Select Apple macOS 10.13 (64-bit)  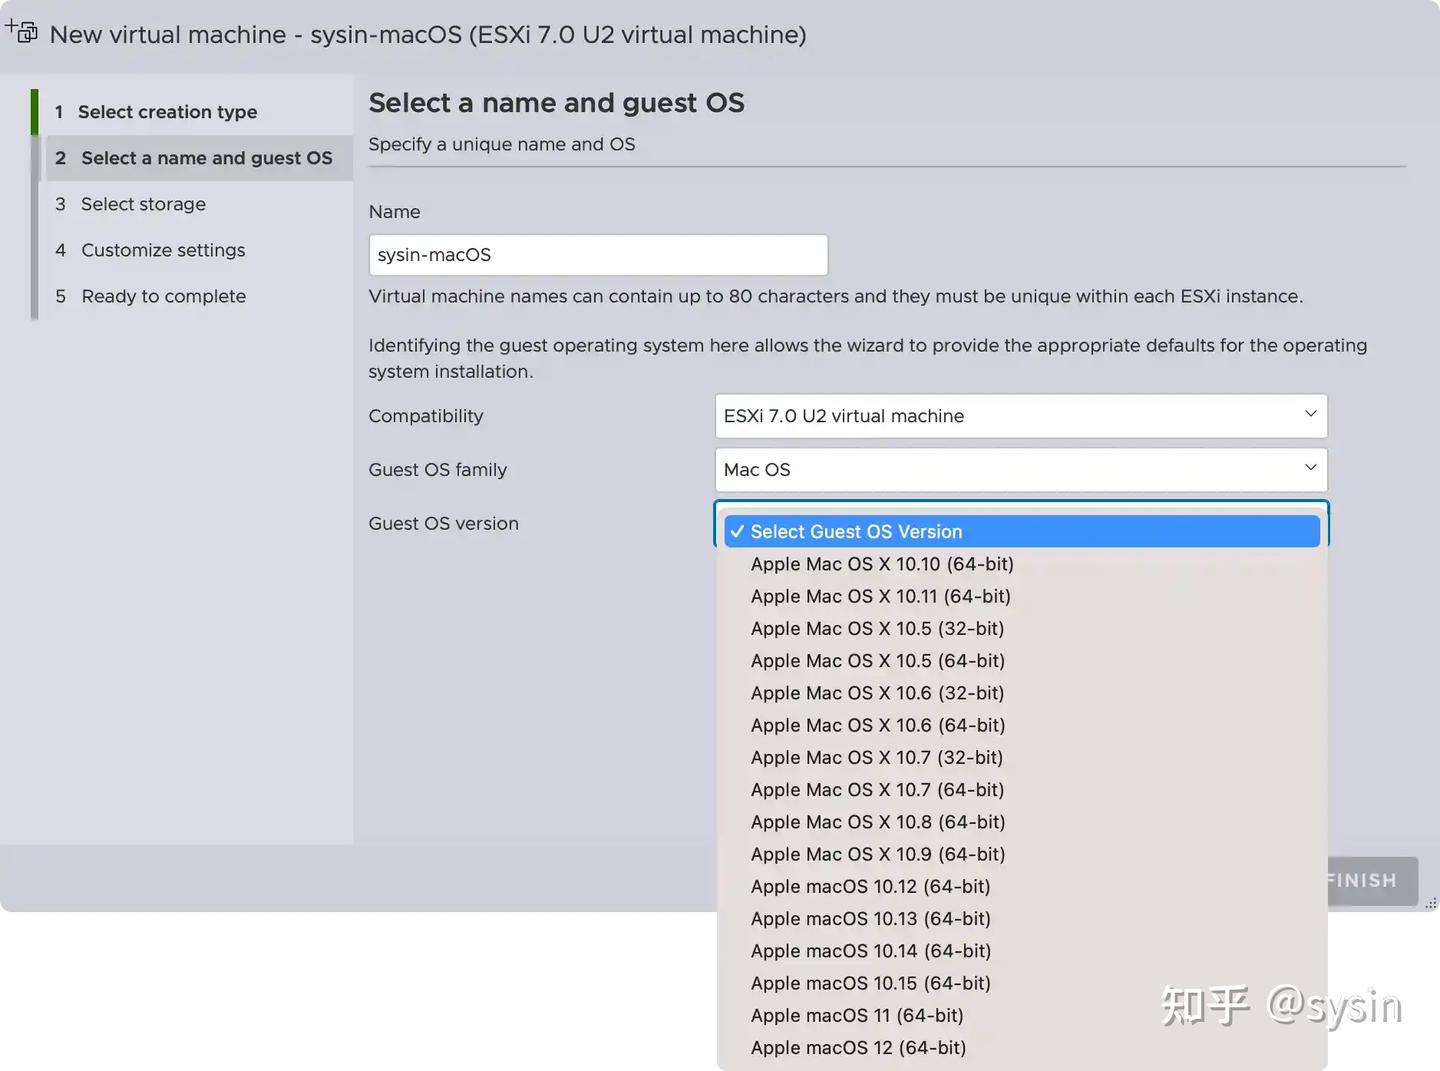click(870, 918)
